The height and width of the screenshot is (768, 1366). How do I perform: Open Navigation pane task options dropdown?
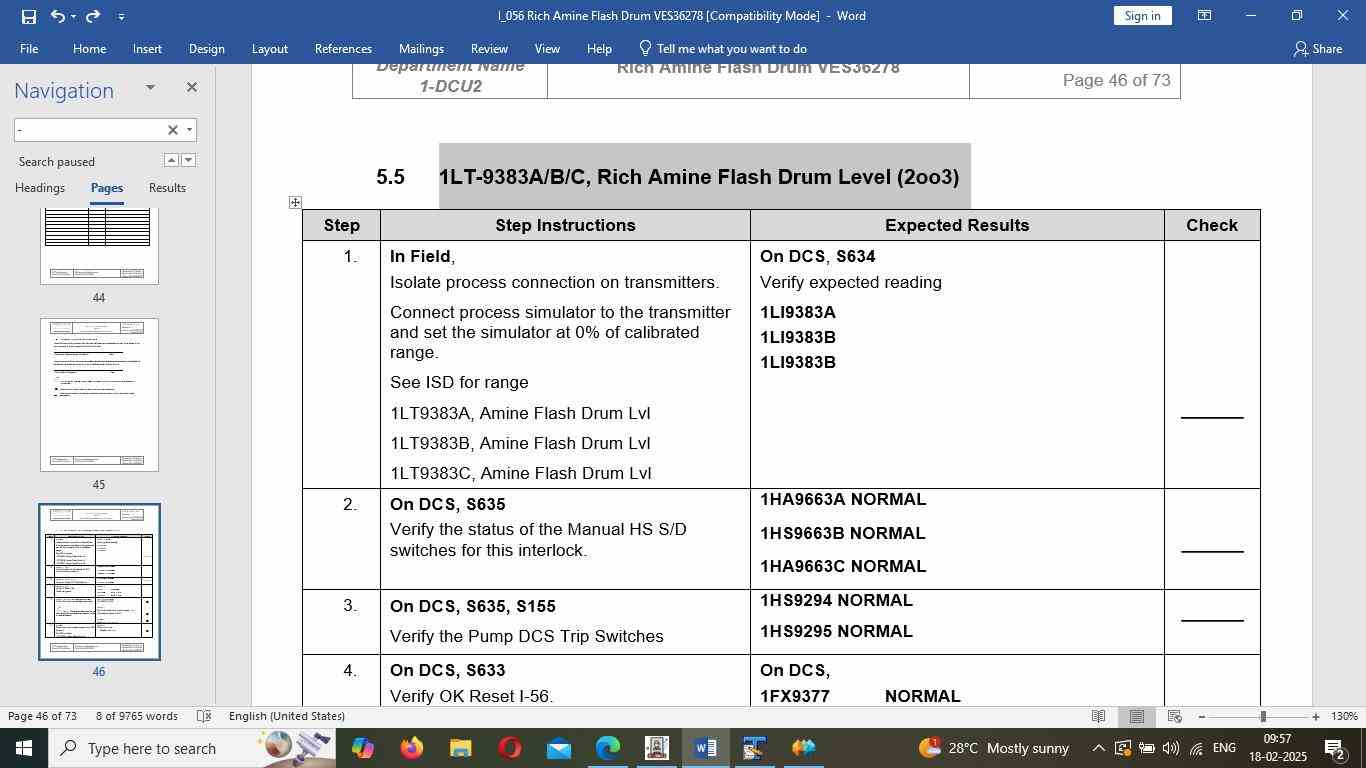150,87
